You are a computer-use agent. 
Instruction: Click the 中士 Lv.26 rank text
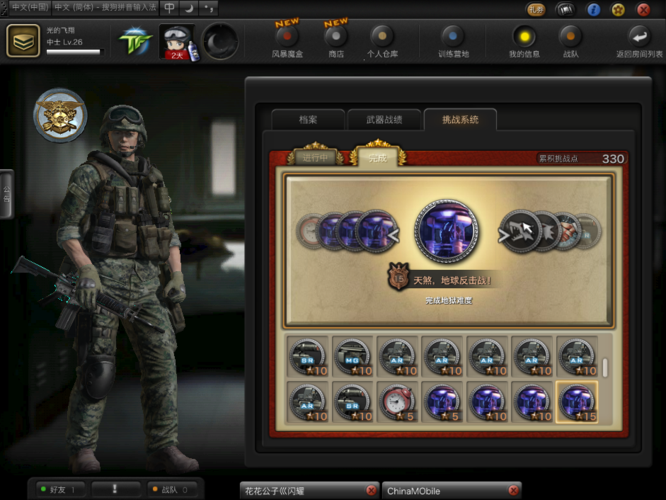tap(64, 42)
